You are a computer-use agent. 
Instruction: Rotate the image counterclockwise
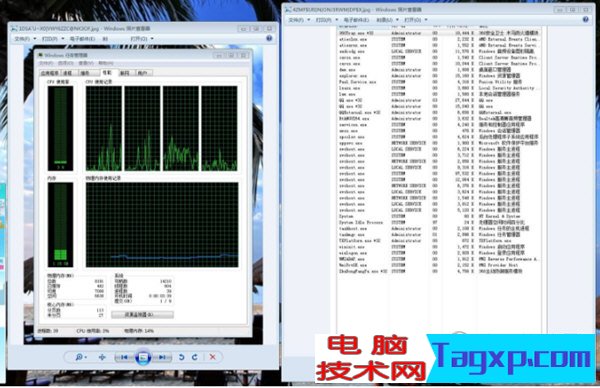[x=181, y=357]
